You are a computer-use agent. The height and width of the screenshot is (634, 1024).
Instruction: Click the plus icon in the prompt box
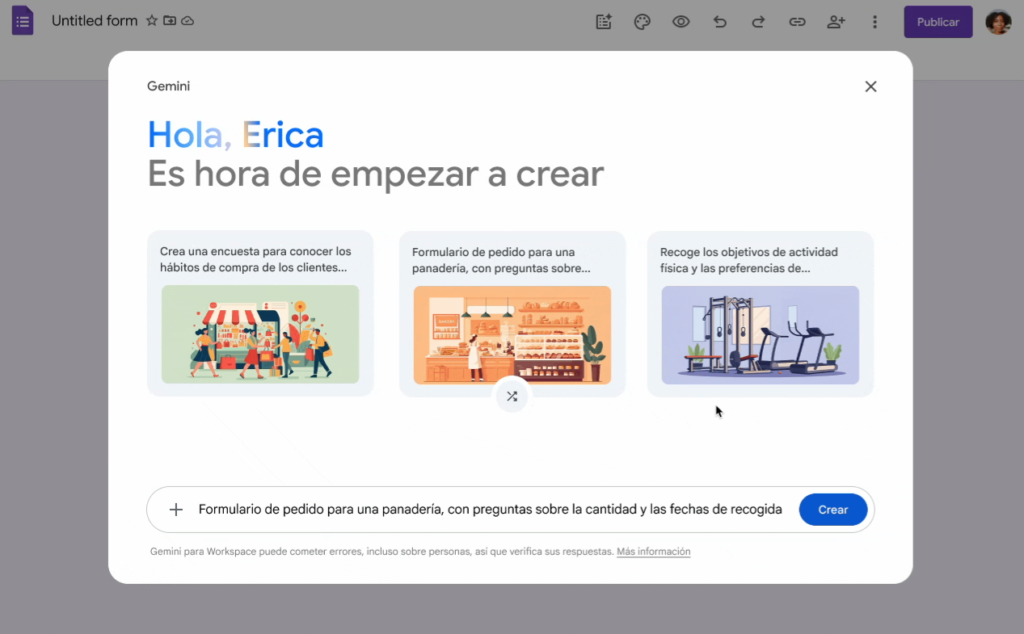176,510
